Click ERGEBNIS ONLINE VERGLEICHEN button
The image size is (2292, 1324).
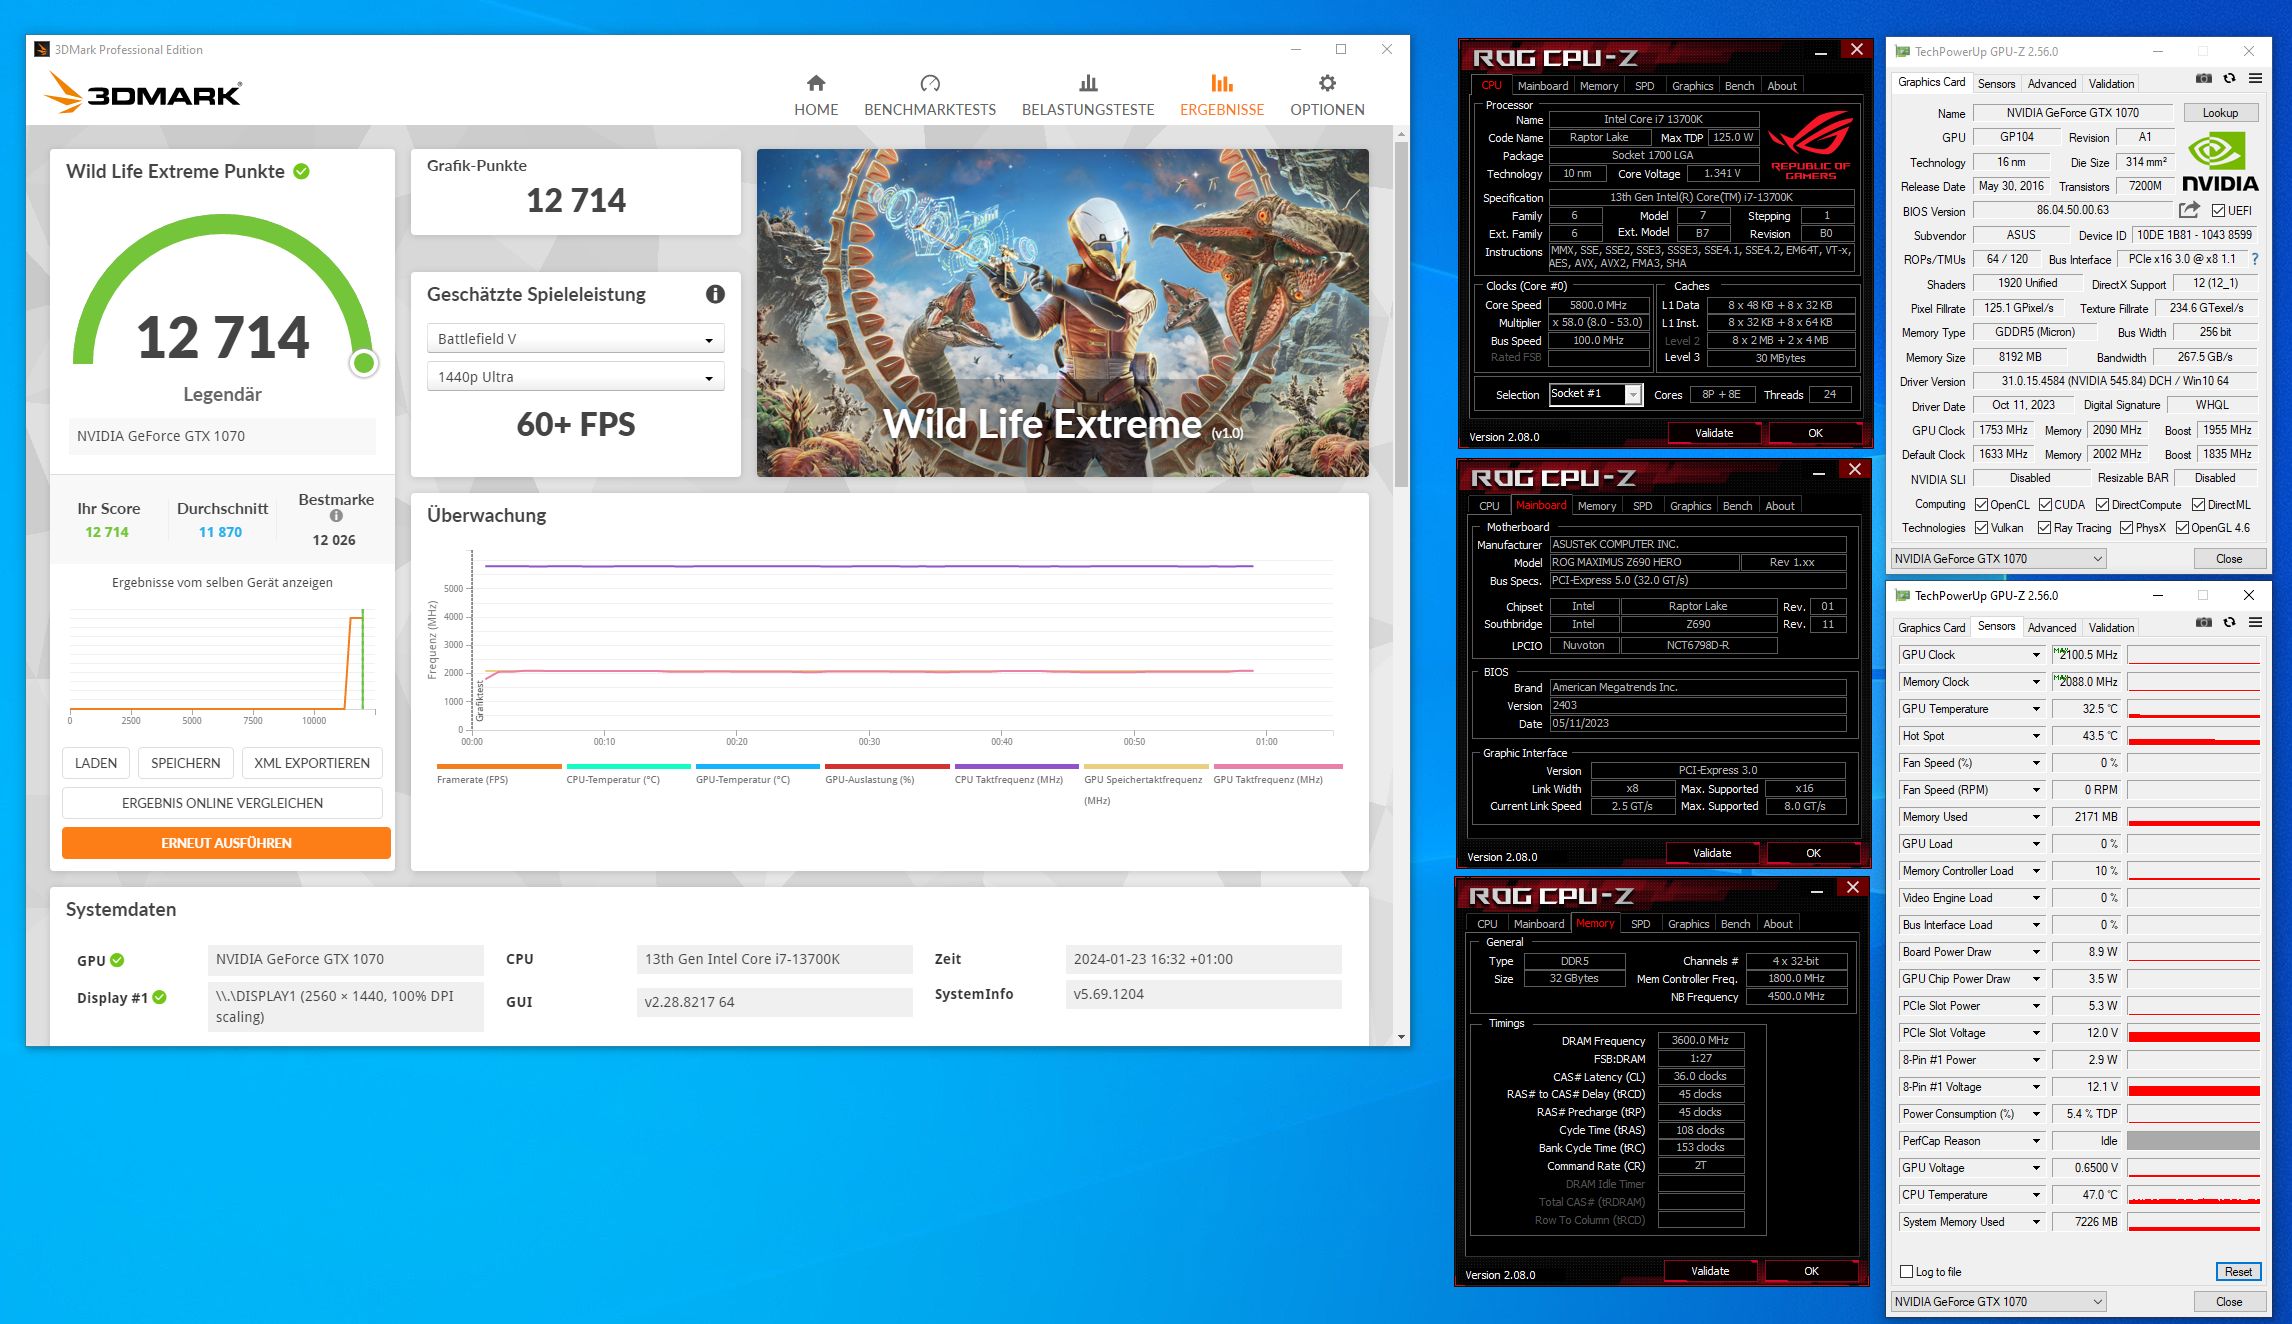click(222, 803)
